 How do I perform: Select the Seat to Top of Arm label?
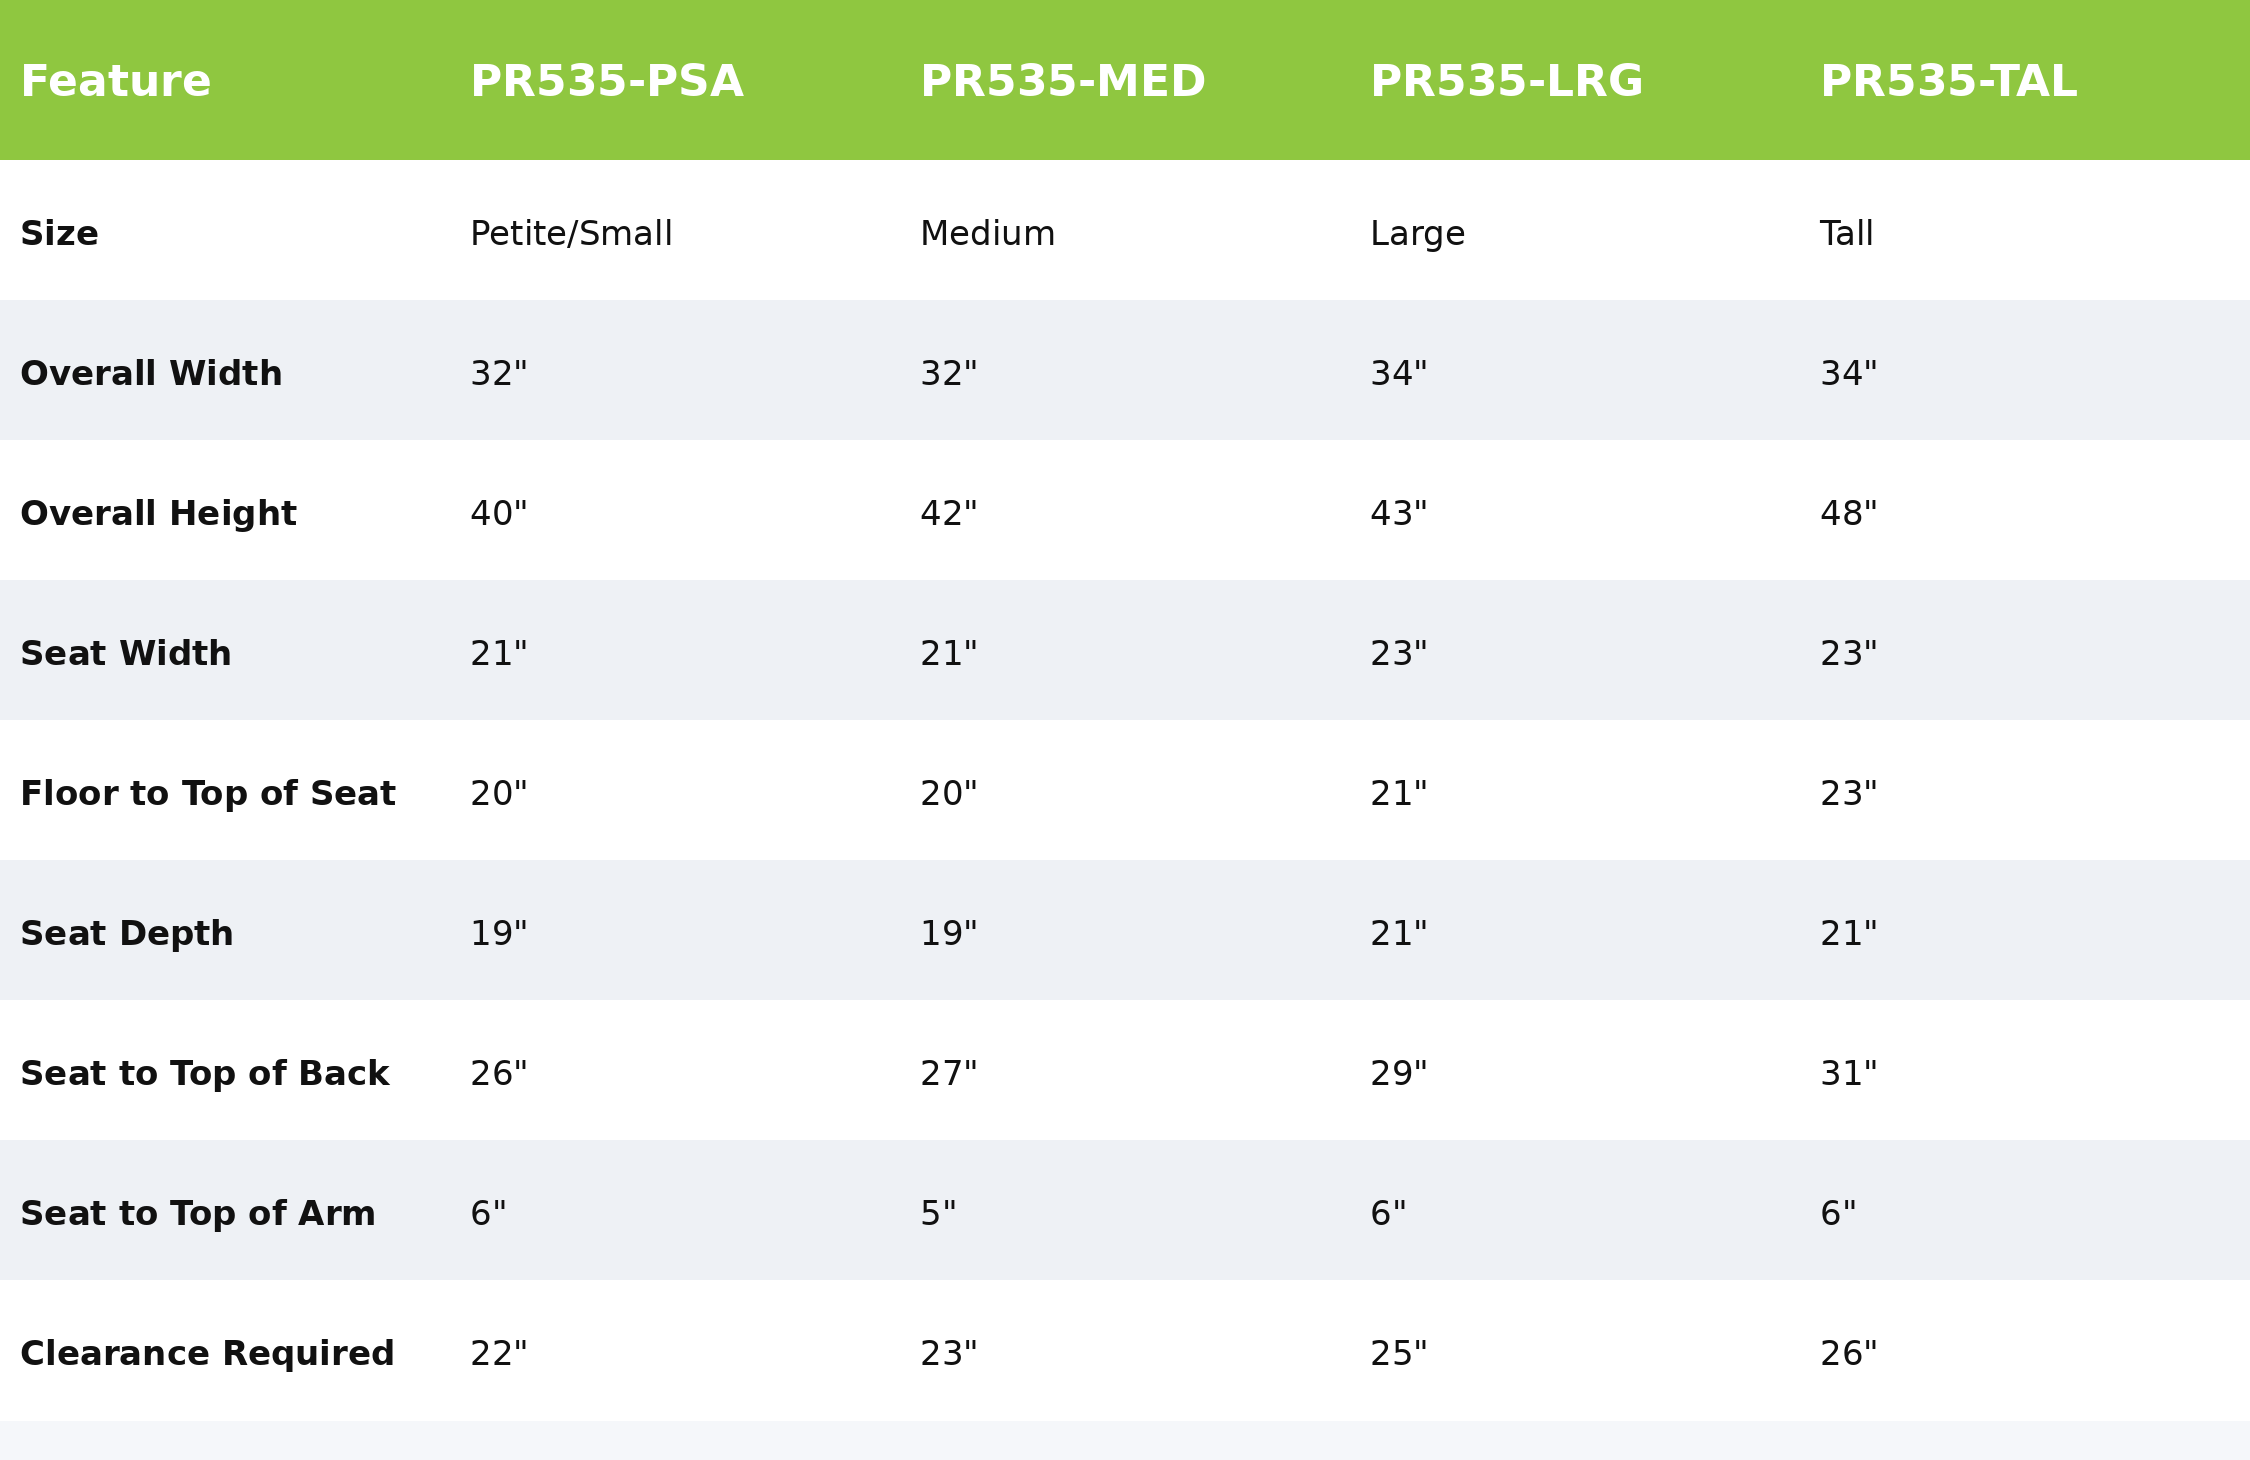pos(198,1215)
